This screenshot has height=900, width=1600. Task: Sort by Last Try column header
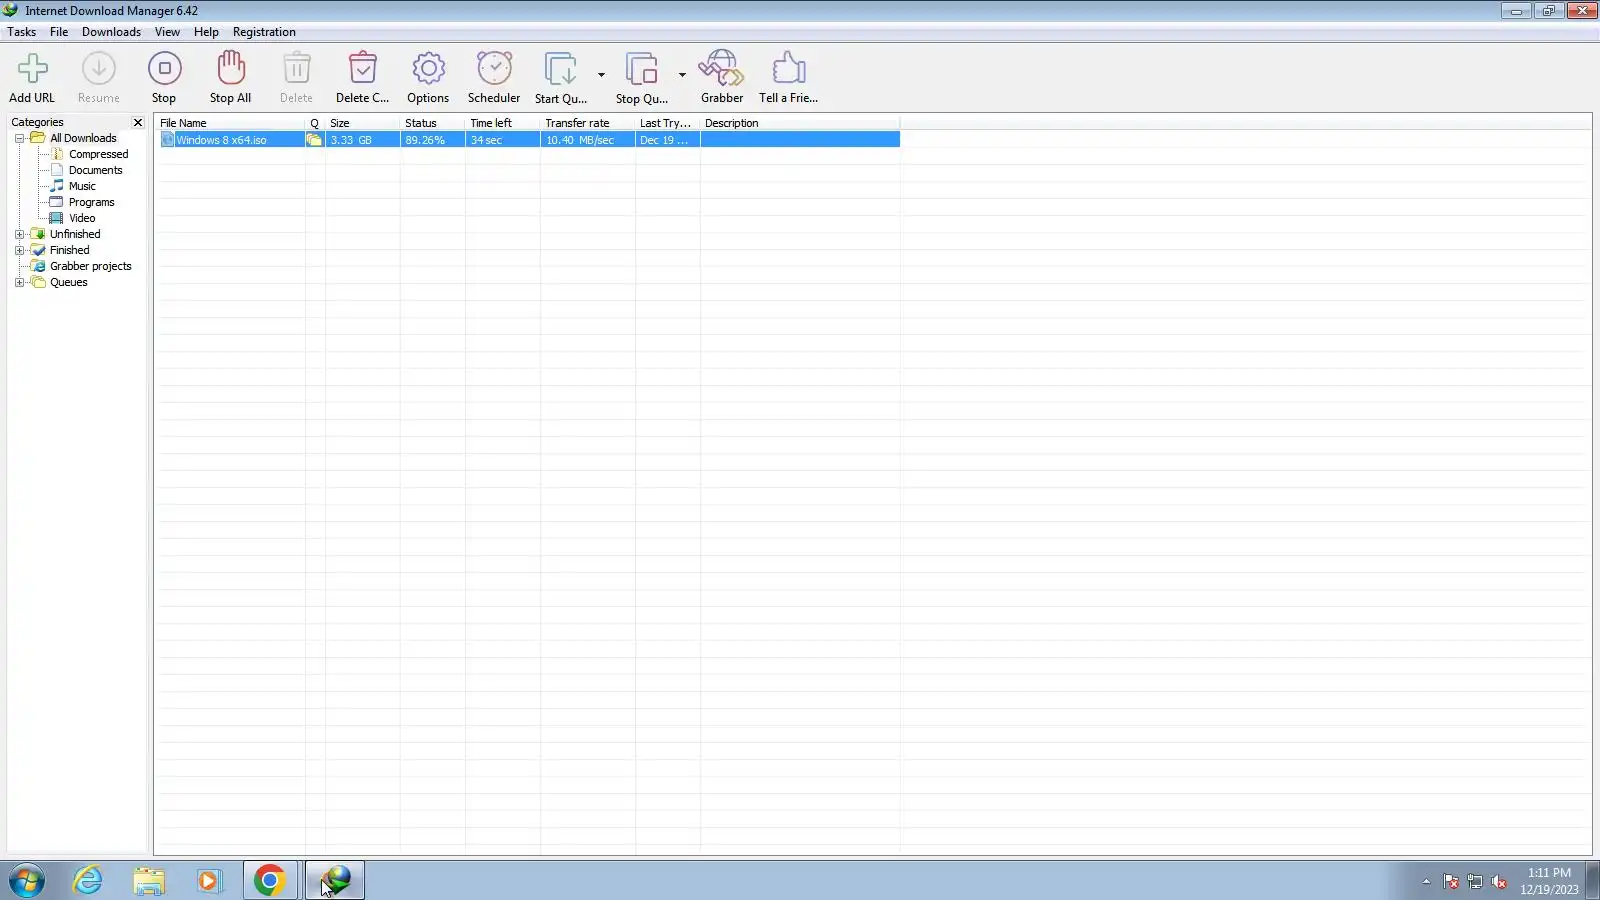668,123
